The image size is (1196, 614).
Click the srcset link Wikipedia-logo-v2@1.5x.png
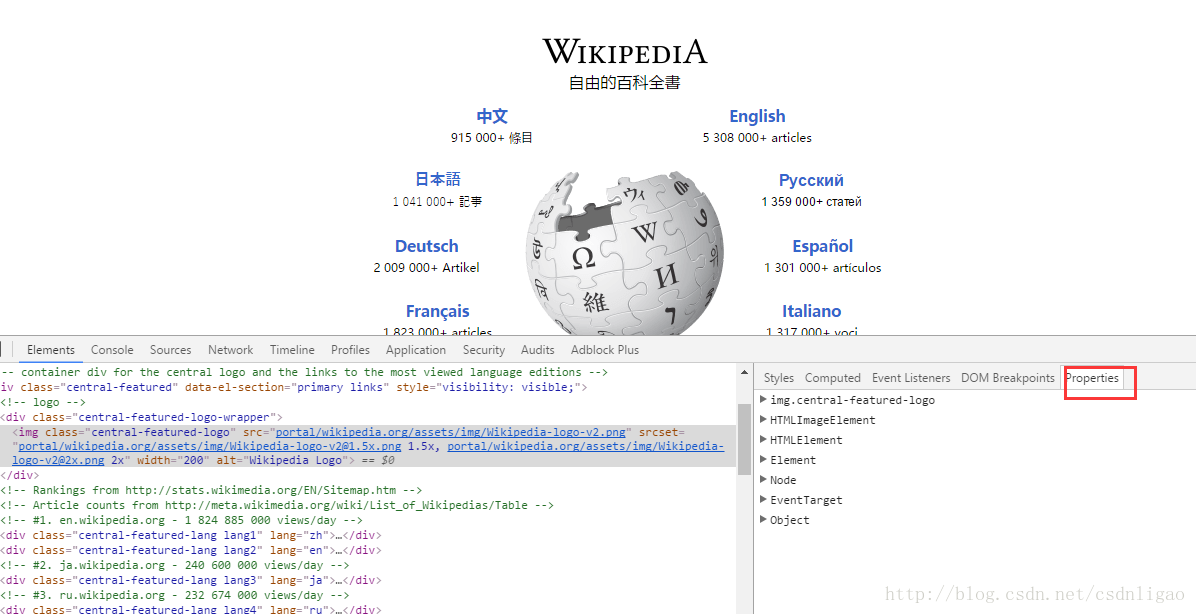(x=210, y=446)
